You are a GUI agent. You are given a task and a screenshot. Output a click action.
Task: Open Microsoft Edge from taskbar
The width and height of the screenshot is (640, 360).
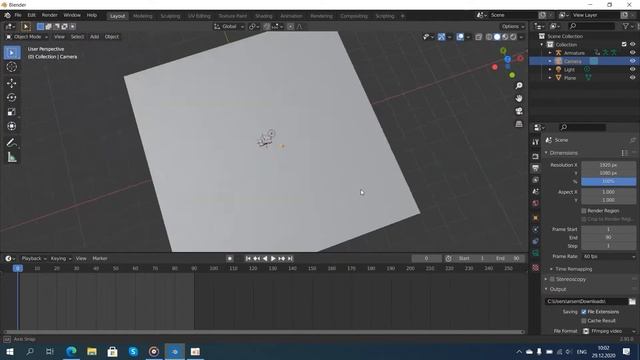[x=71, y=351]
